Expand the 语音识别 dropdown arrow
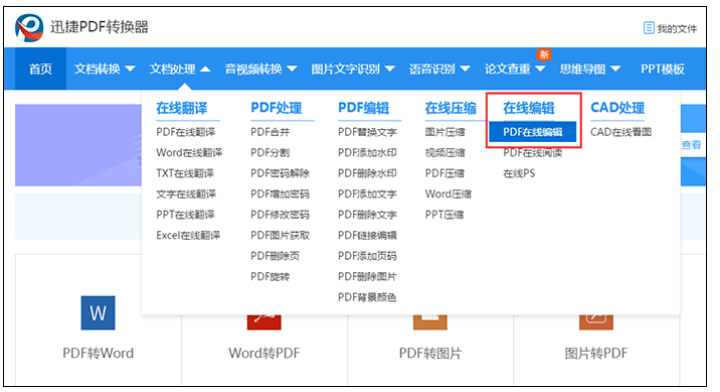 pos(465,69)
